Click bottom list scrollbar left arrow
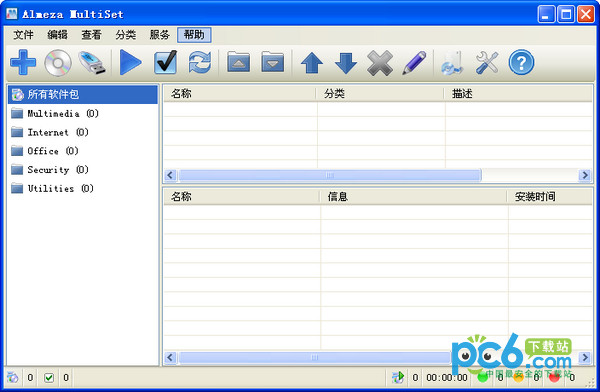 click(x=170, y=357)
